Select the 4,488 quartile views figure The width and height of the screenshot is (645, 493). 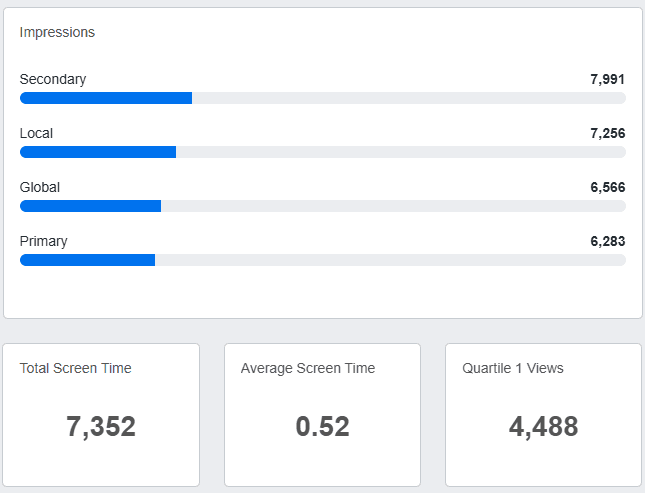(x=543, y=427)
